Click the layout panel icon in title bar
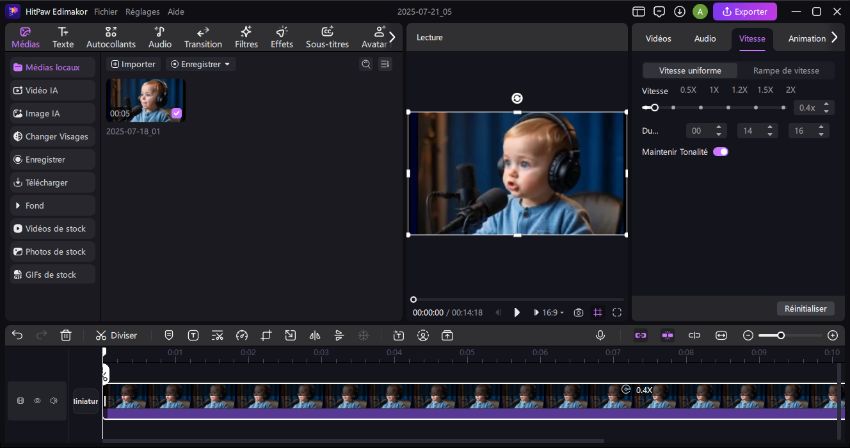850x448 pixels. pyautogui.click(x=639, y=11)
